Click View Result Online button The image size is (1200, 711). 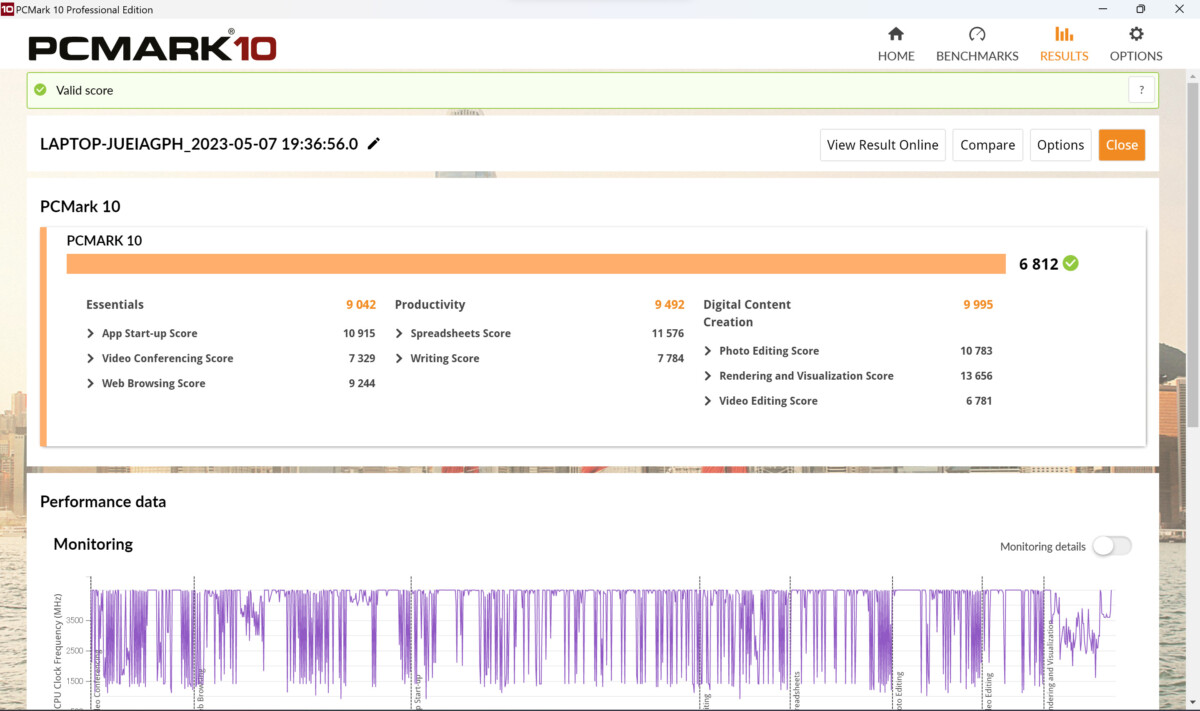click(883, 145)
